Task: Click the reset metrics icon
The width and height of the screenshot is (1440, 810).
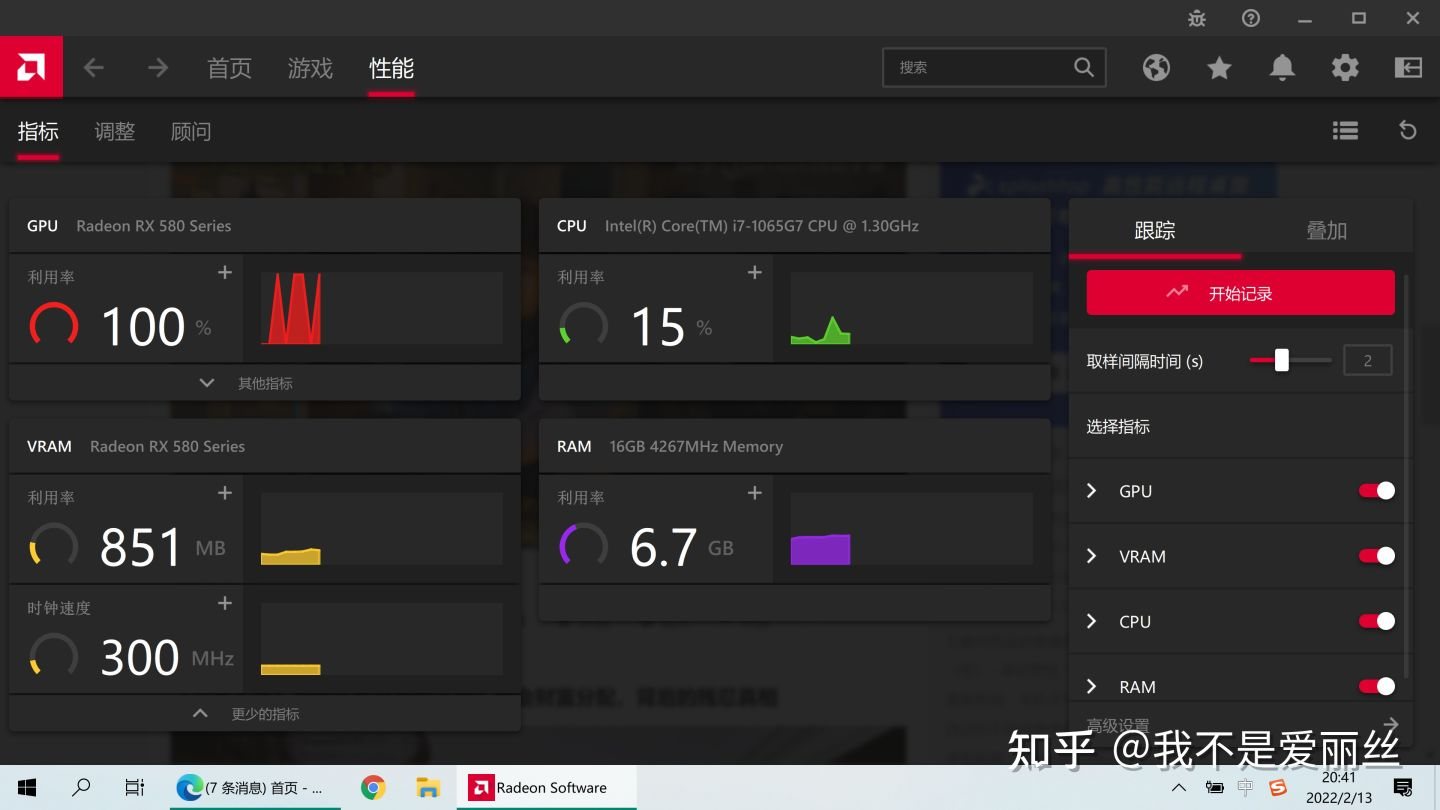Action: [1408, 131]
